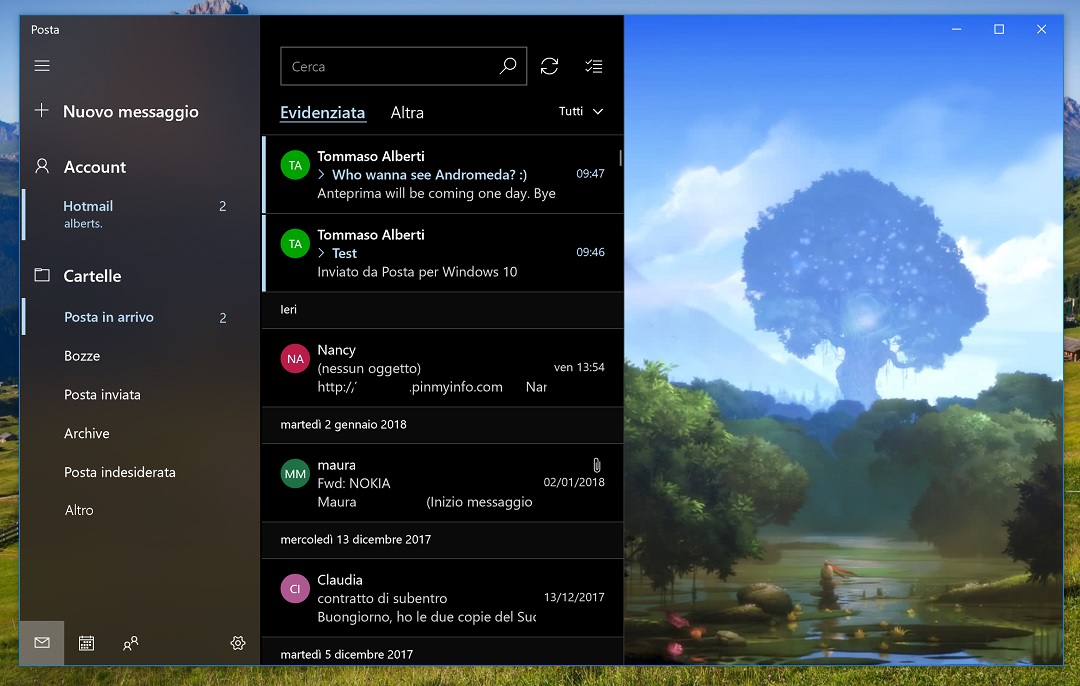The image size is (1080, 686).
Task: Open Posta in arrivo folder
Action: 141,318
